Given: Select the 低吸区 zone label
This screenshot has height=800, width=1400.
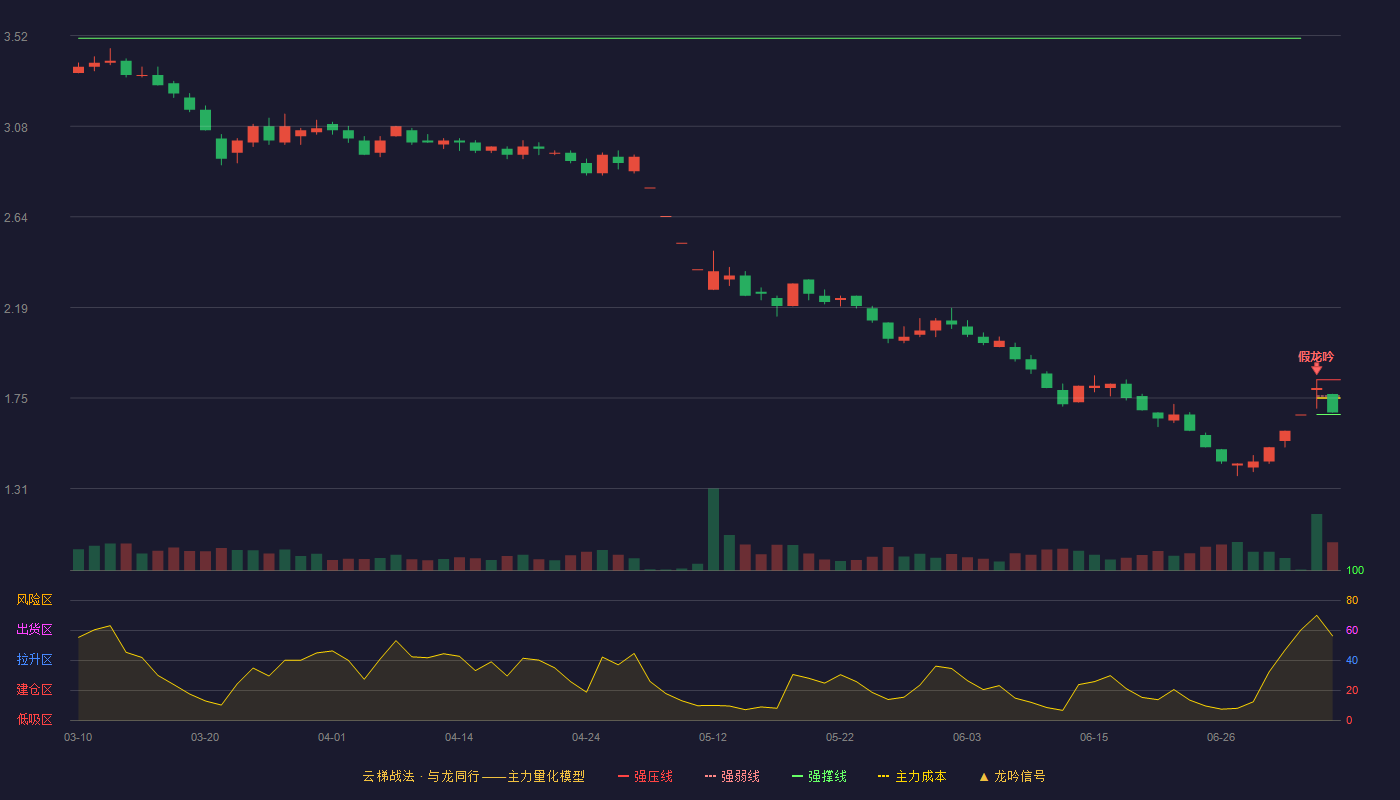Looking at the screenshot, I should coord(34,719).
